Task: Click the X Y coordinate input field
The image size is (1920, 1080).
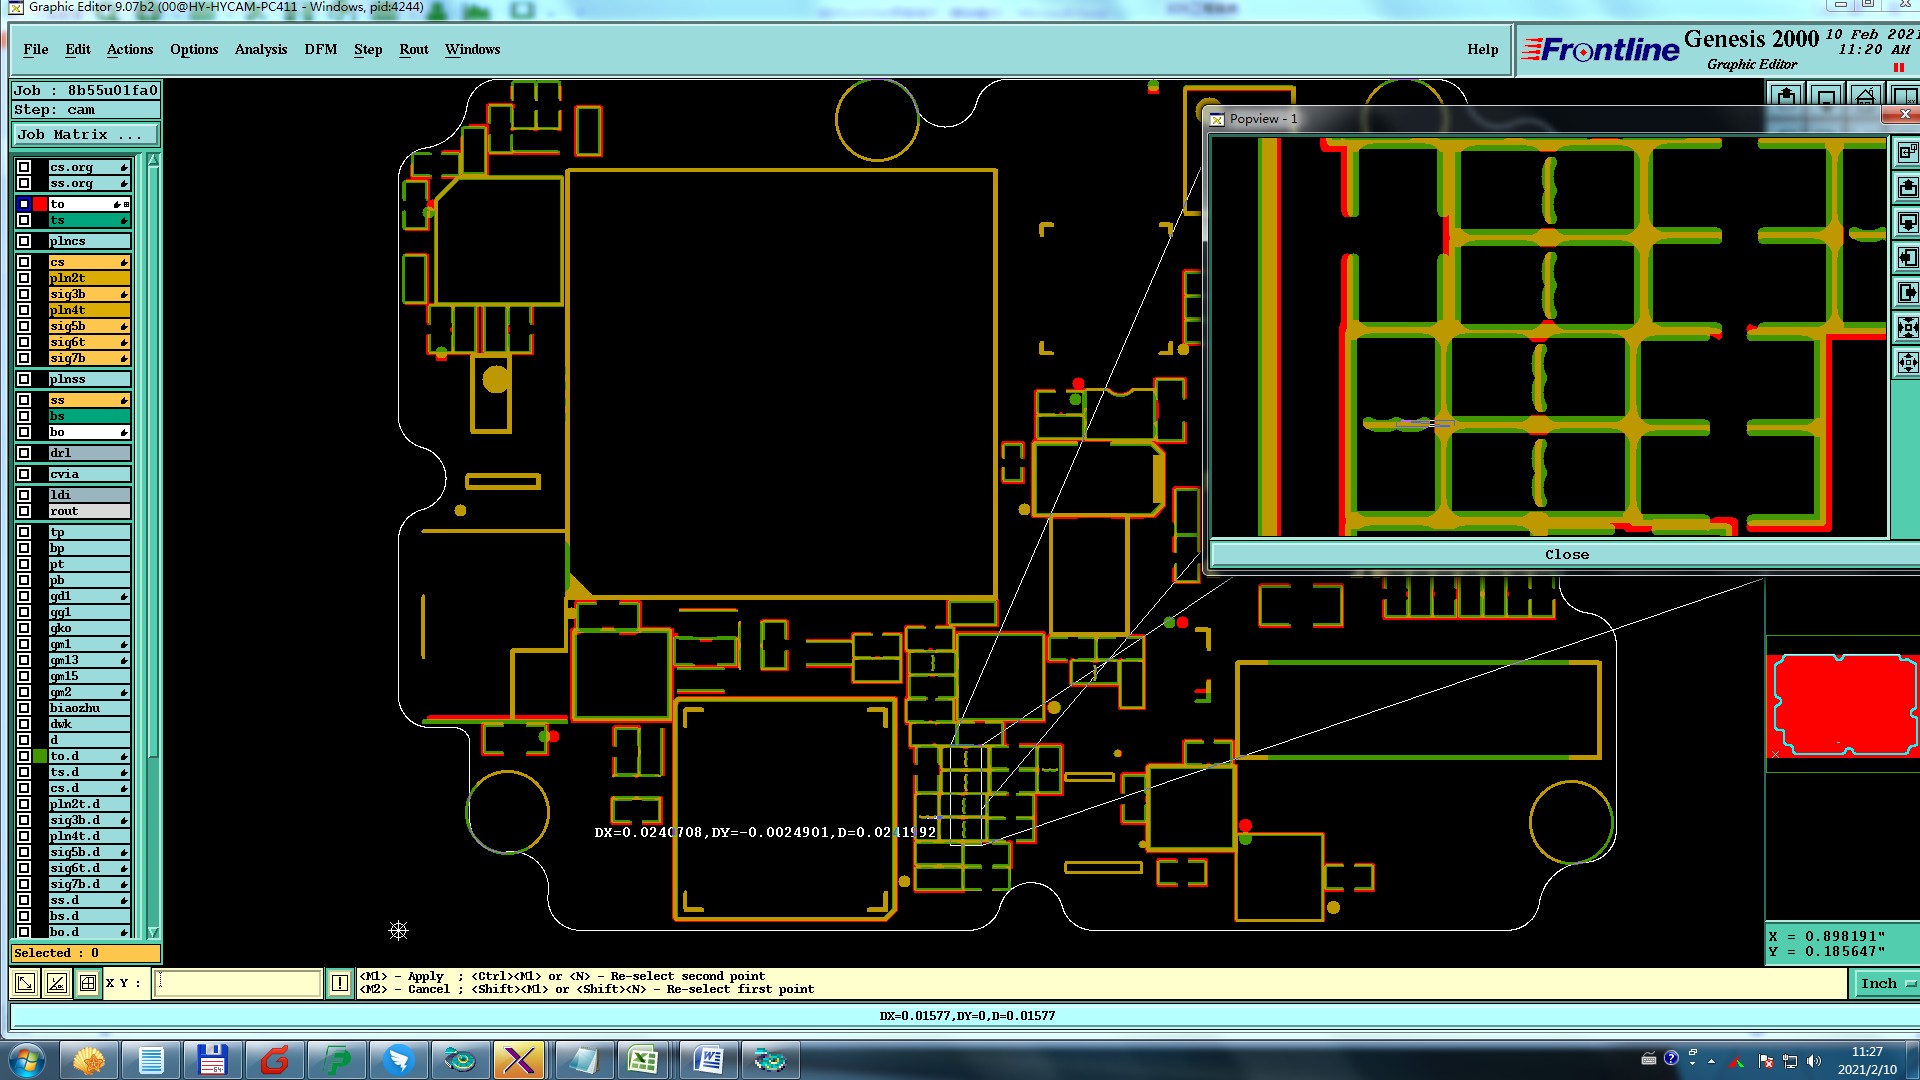Action: tap(238, 983)
